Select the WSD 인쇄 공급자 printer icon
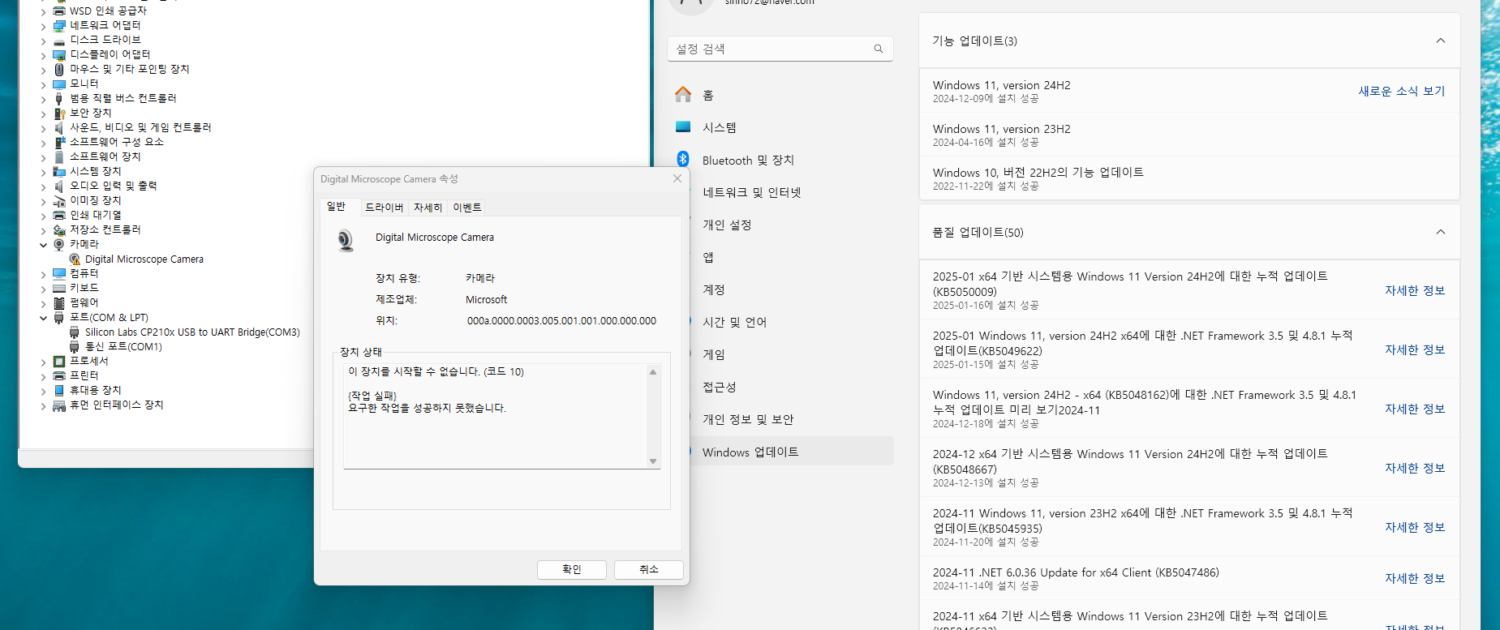 (x=59, y=10)
